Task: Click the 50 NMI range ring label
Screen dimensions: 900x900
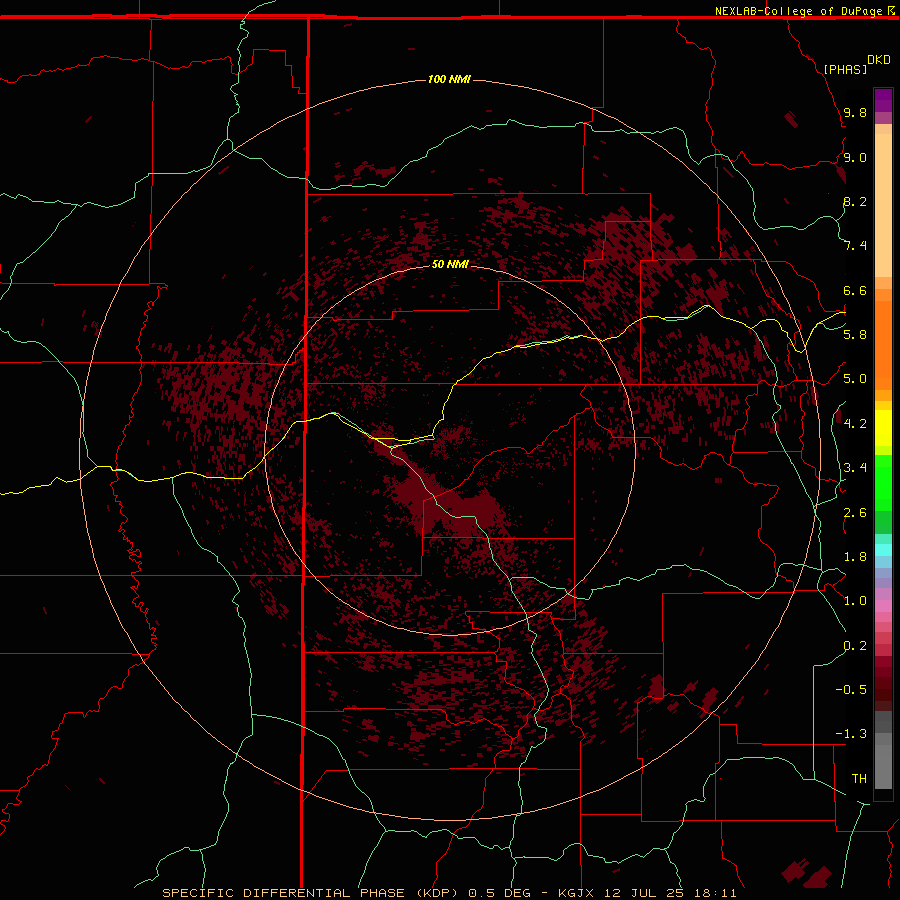Action: (450, 264)
